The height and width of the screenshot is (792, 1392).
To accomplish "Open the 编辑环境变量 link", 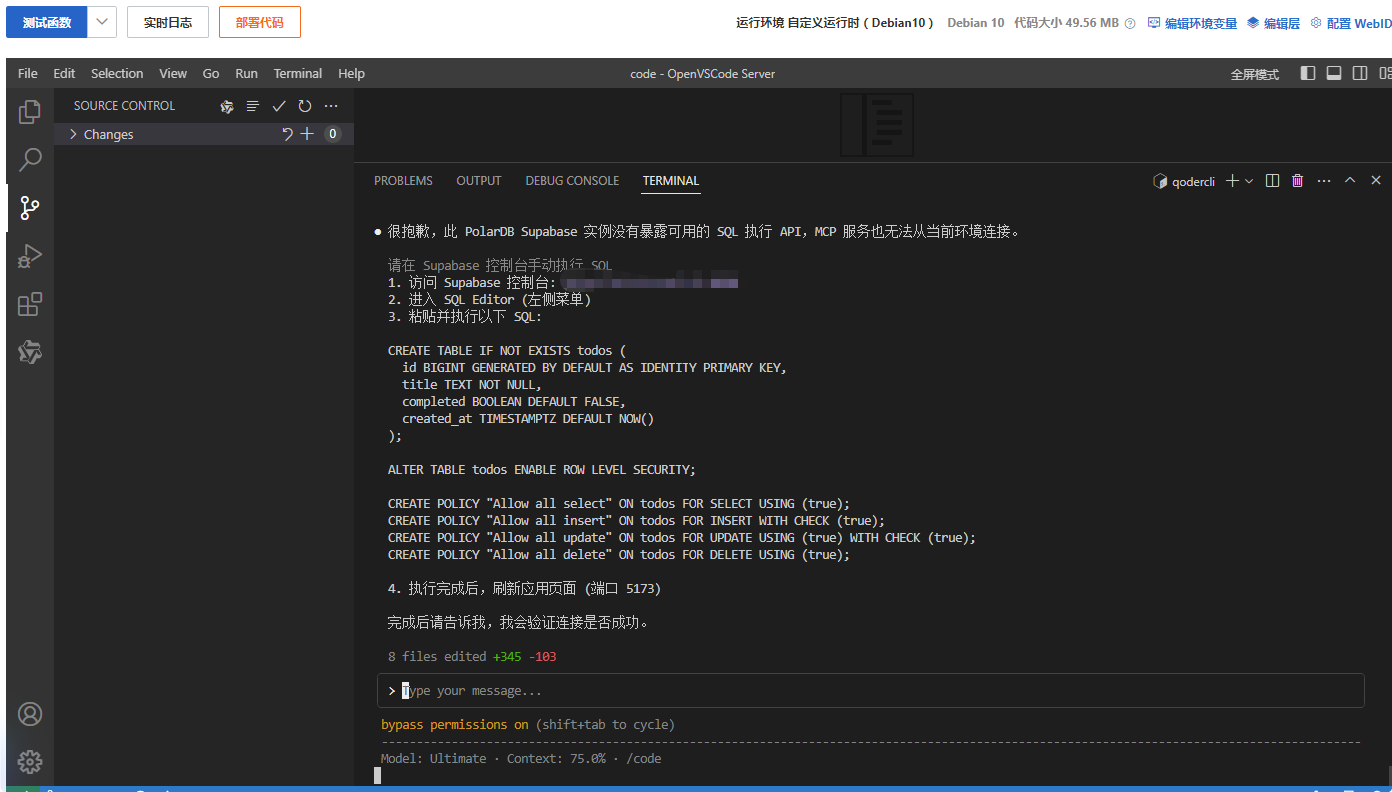I will click(1192, 23).
